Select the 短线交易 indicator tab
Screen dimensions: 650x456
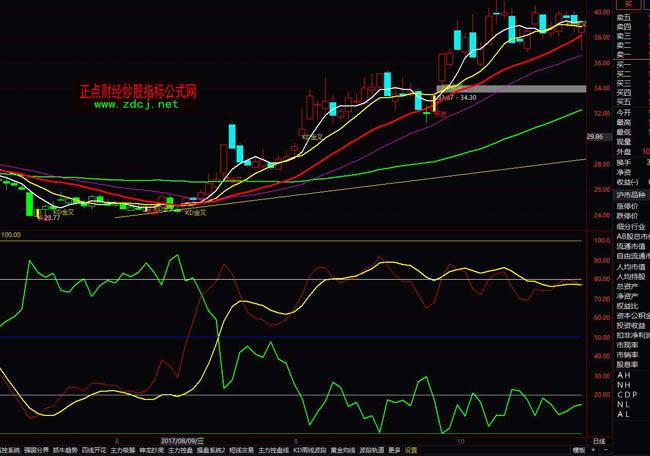click(242, 450)
